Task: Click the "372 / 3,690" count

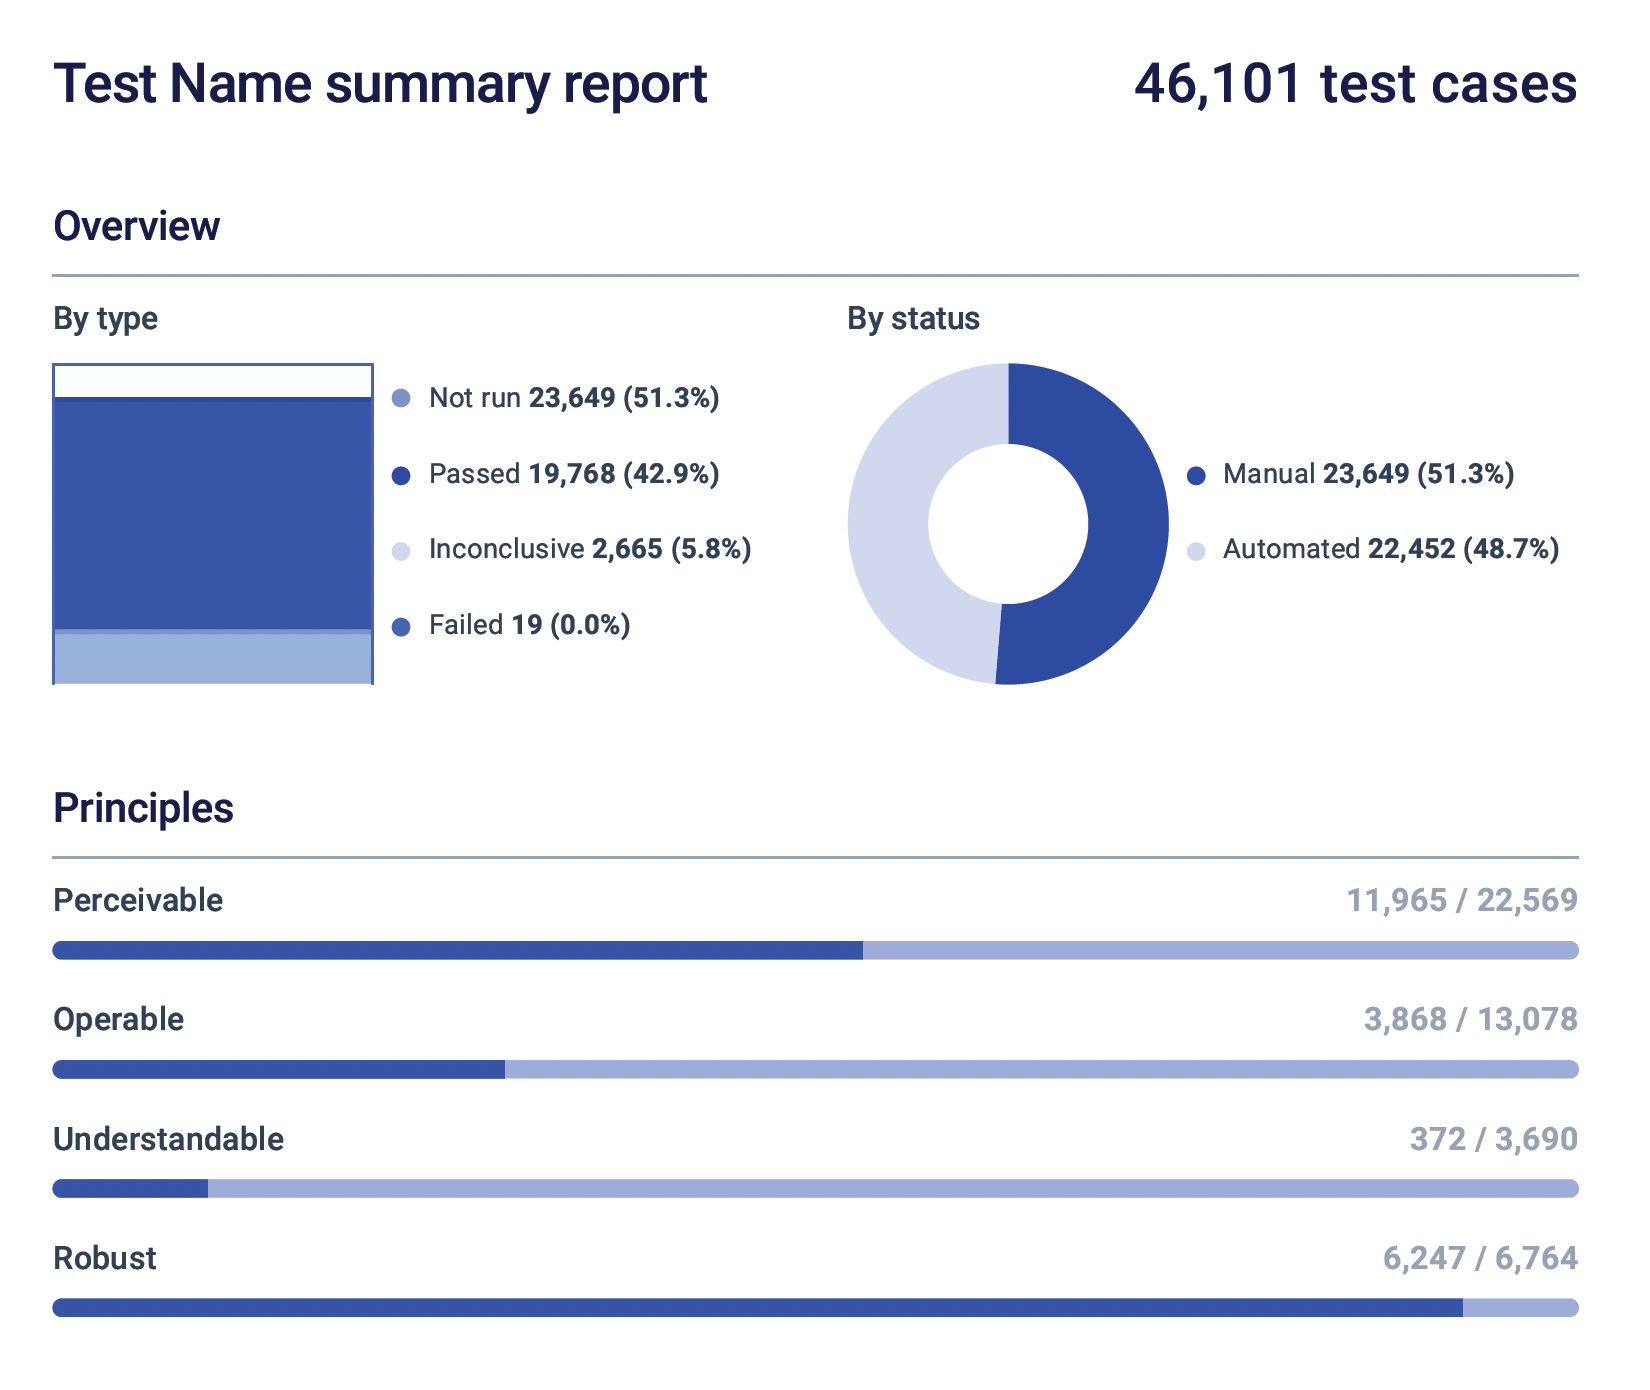Action: coord(1494,1139)
